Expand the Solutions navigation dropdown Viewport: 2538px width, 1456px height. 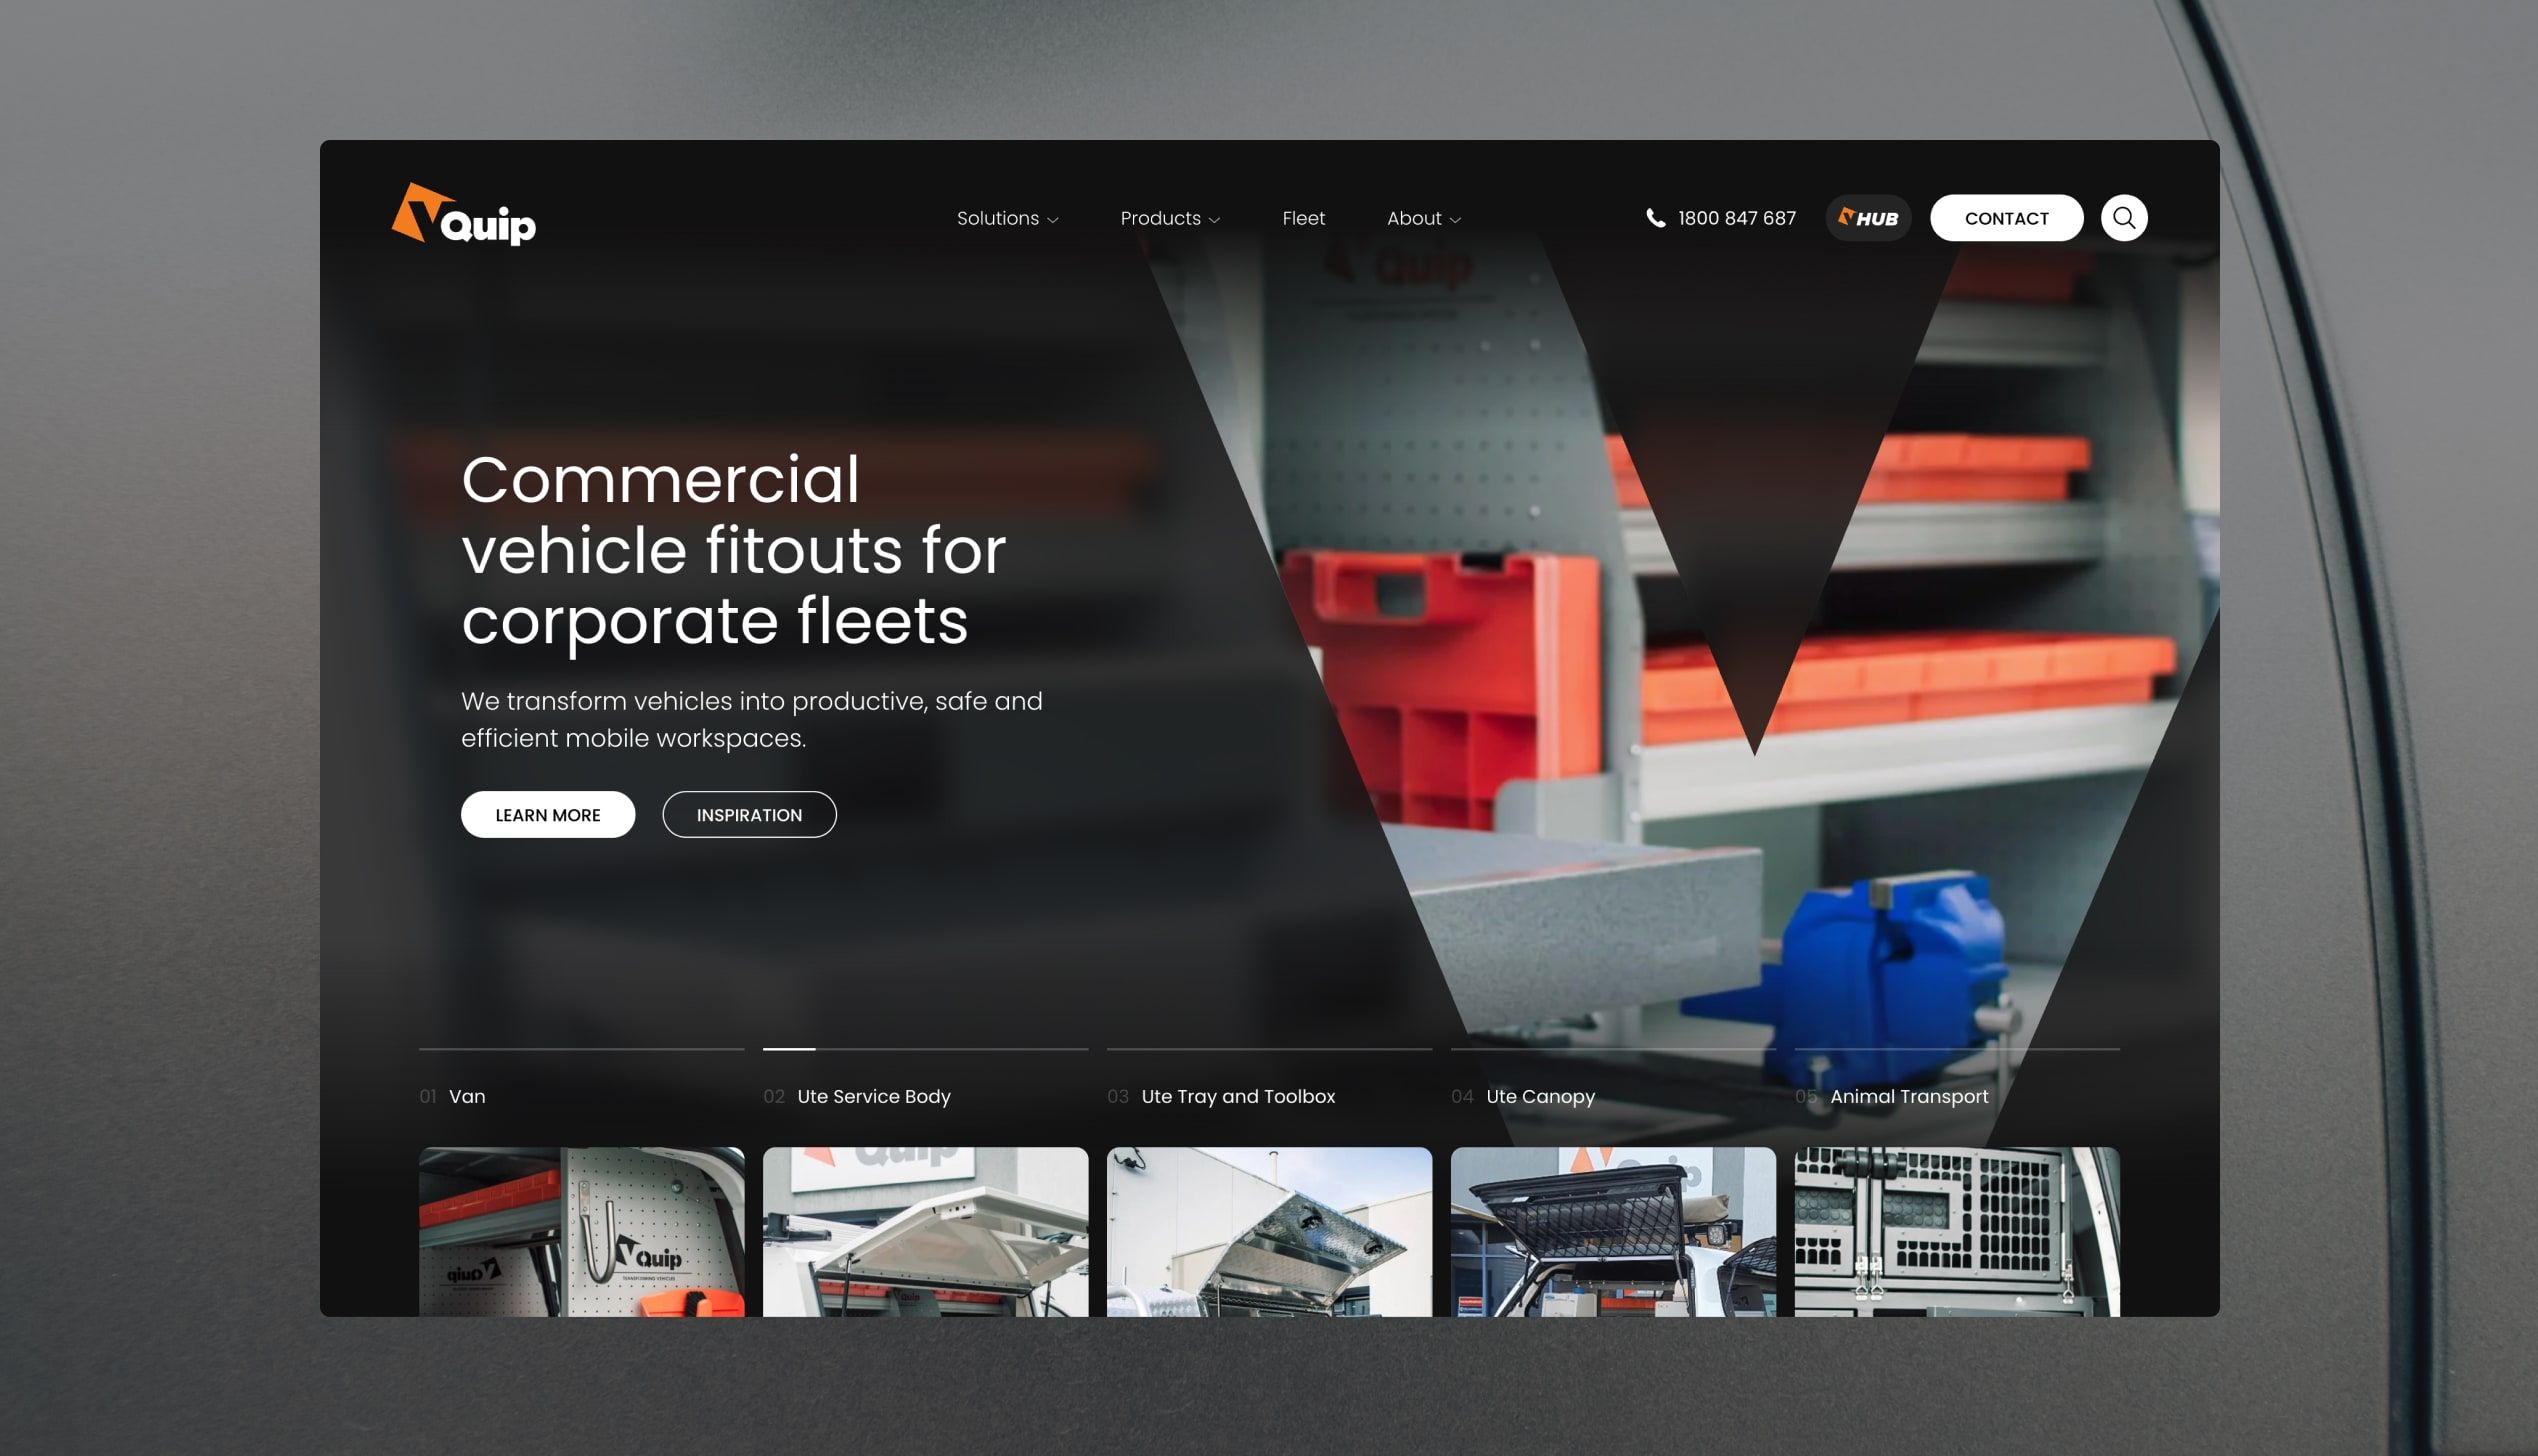pyautogui.click(x=1006, y=218)
